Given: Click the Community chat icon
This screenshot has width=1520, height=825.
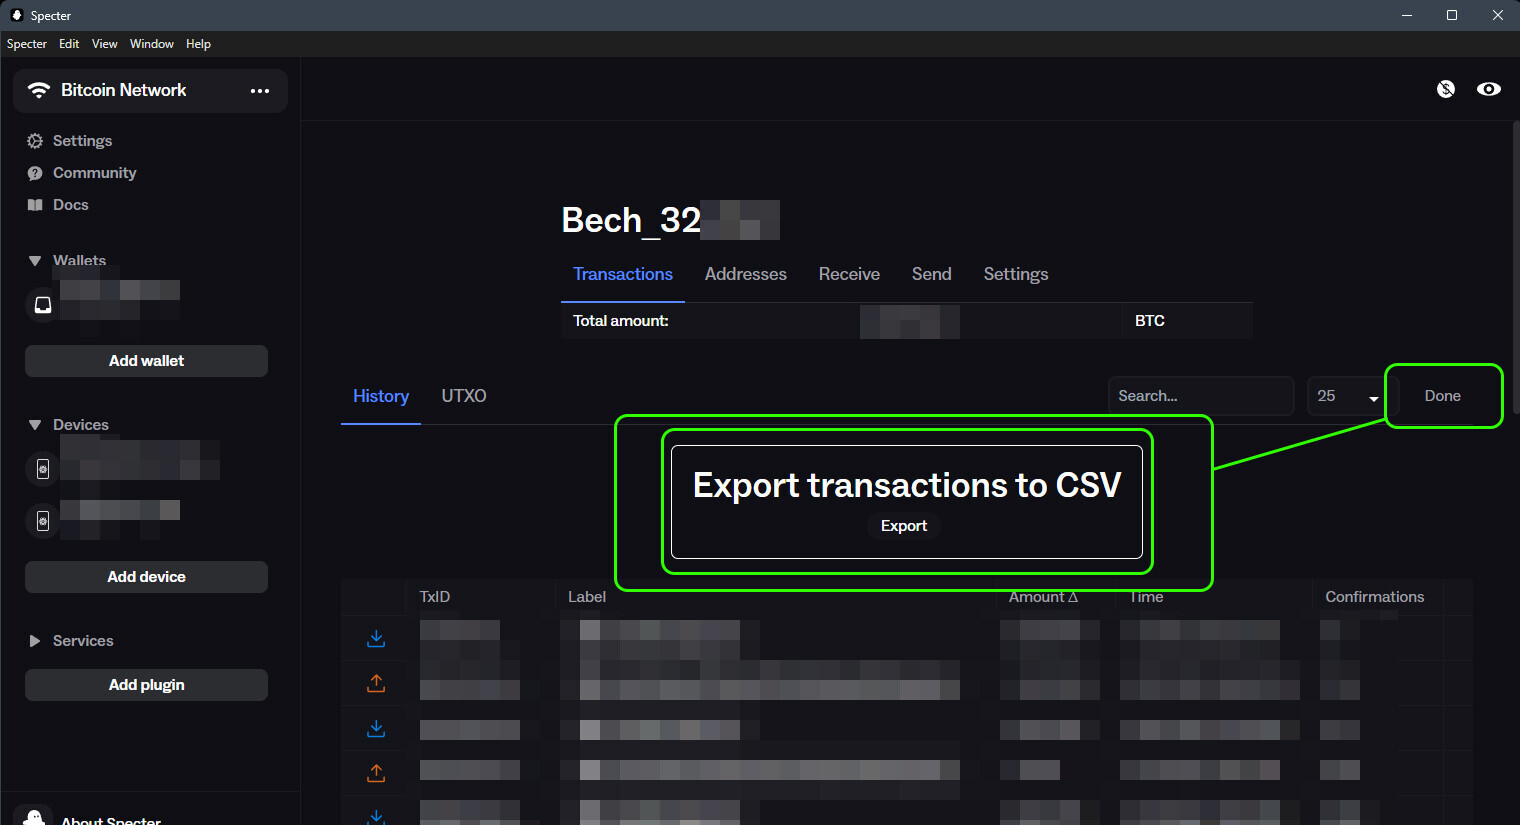Looking at the screenshot, I should click(x=35, y=173).
